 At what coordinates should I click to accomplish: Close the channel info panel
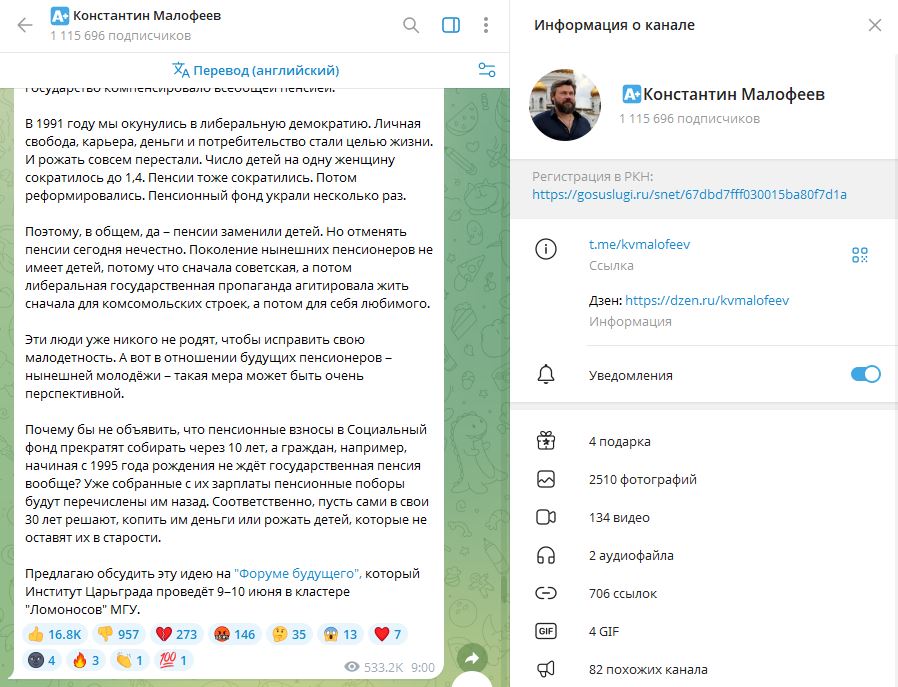[875, 25]
